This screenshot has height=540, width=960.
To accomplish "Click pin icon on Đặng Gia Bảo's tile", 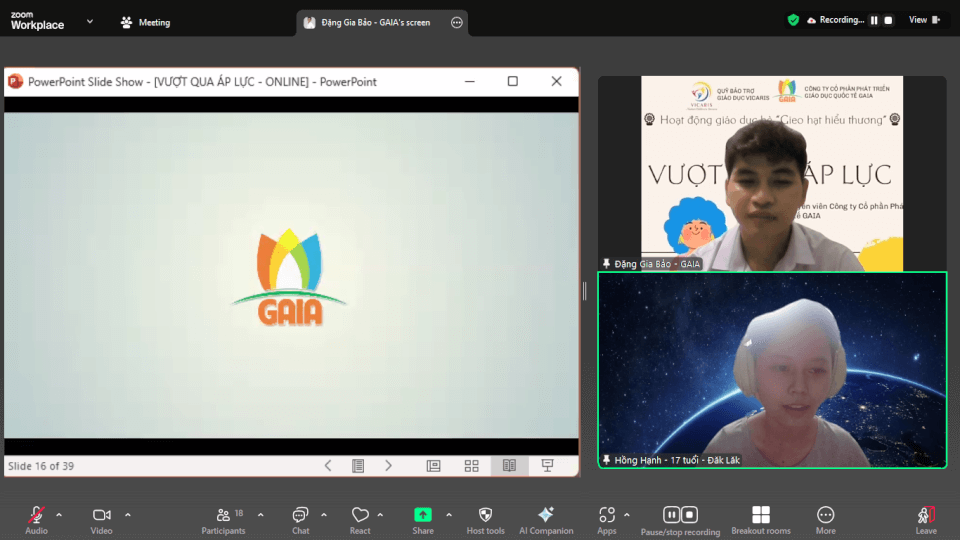I will (606, 264).
